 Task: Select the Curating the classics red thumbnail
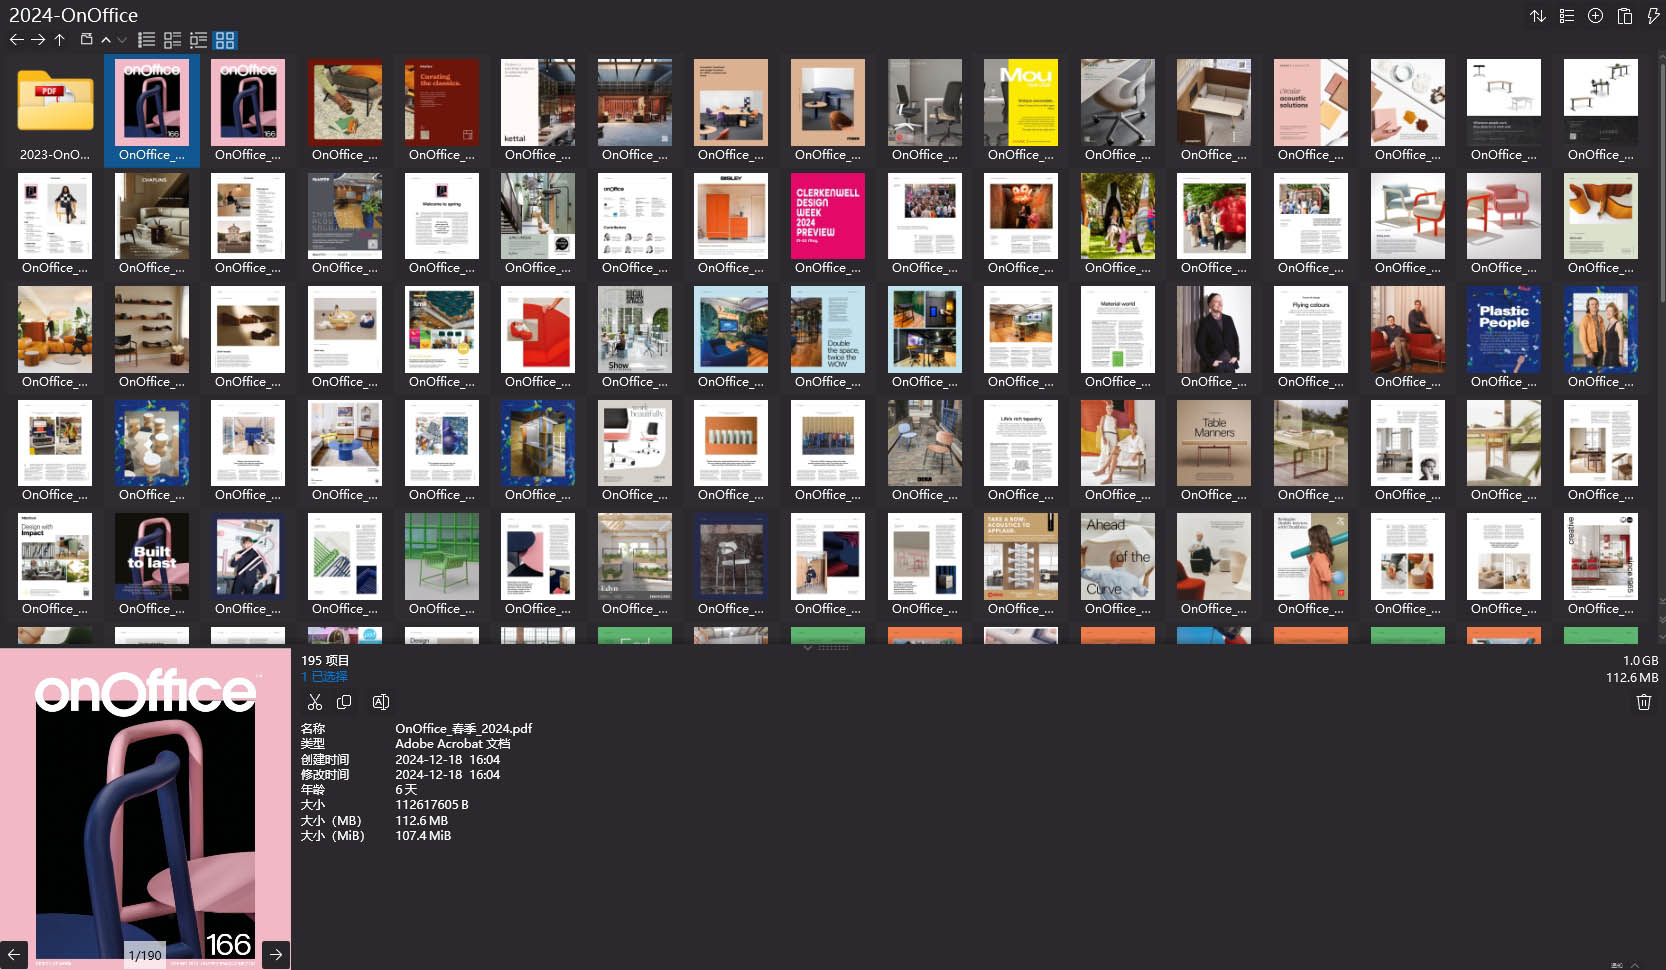point(441,102)
